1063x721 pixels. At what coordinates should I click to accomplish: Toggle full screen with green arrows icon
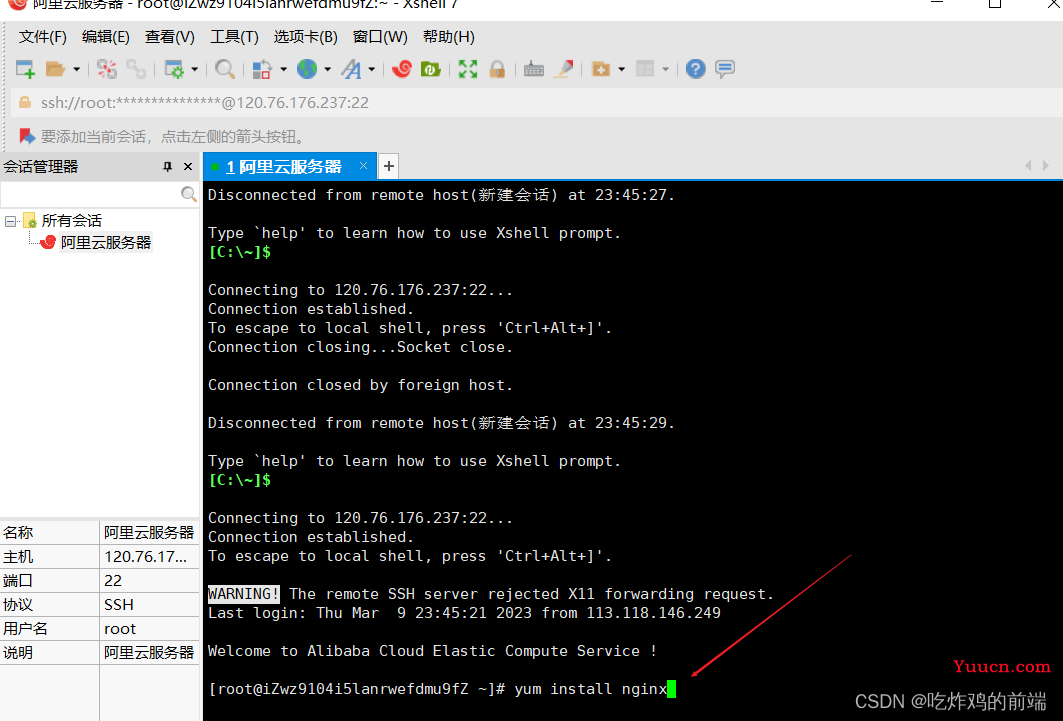468,68
